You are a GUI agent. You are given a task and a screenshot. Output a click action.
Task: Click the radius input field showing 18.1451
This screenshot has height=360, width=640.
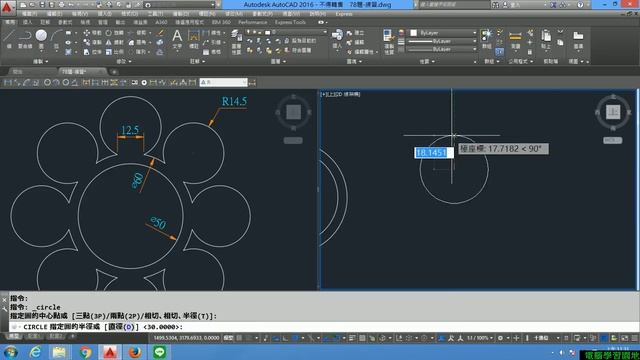coord(434,153)
